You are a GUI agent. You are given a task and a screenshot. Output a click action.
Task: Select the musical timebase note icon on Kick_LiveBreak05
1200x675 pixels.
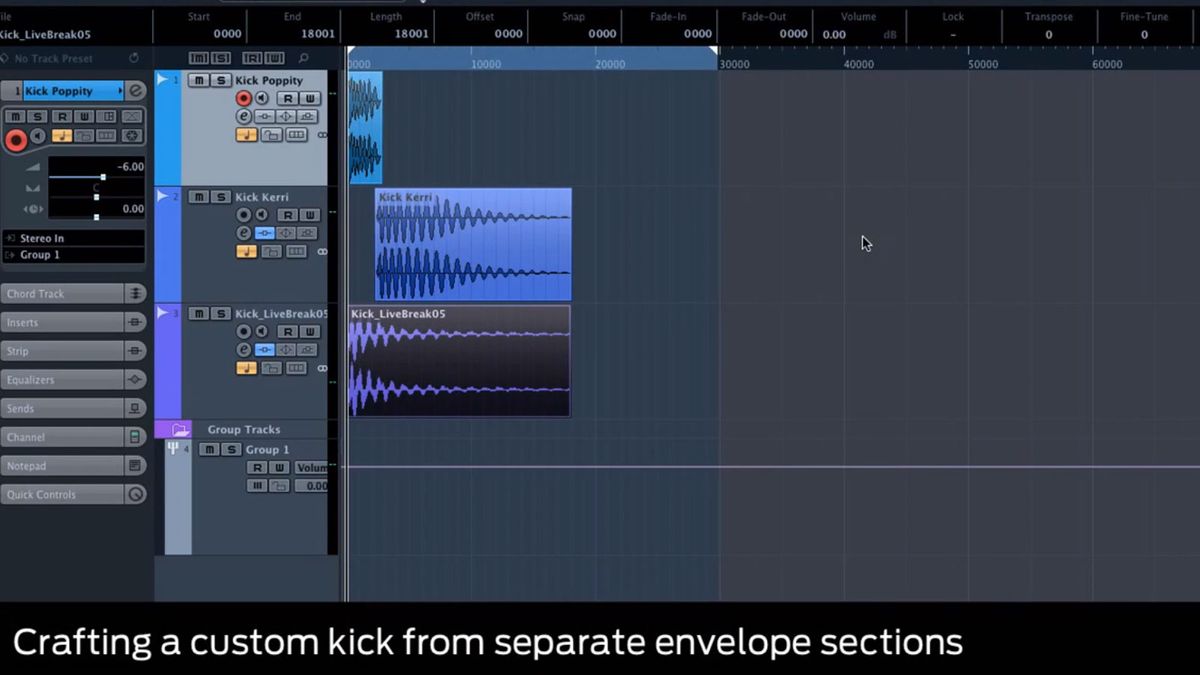[246, 367]
